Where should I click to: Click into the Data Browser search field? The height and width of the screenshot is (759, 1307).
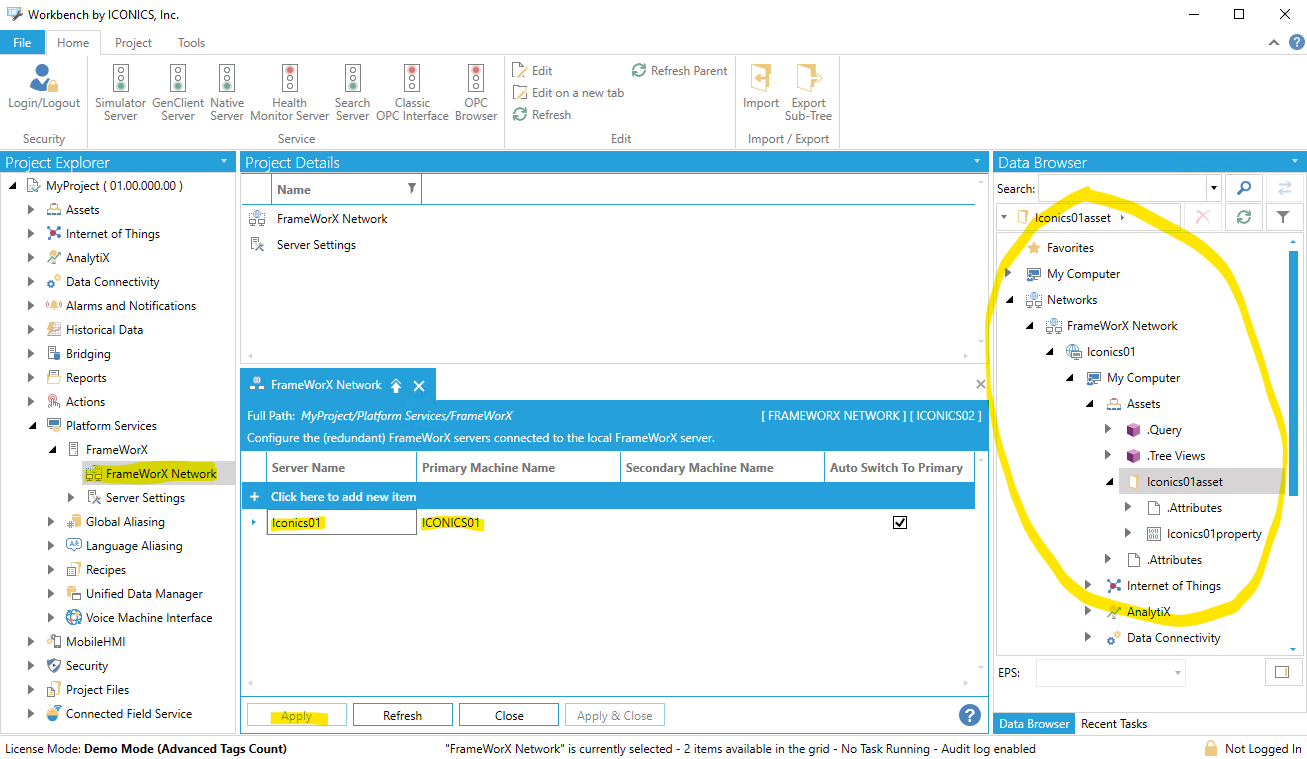click(1123, 188)
